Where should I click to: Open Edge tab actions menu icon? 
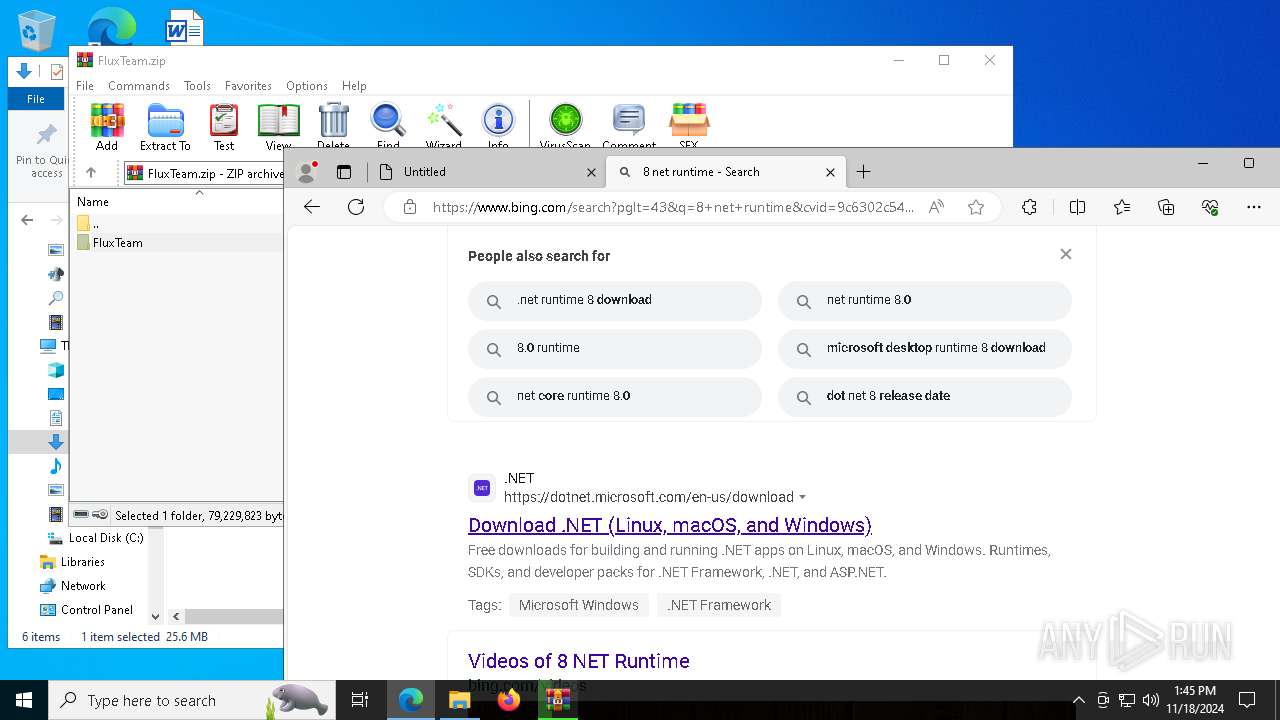tap(344, 172)
